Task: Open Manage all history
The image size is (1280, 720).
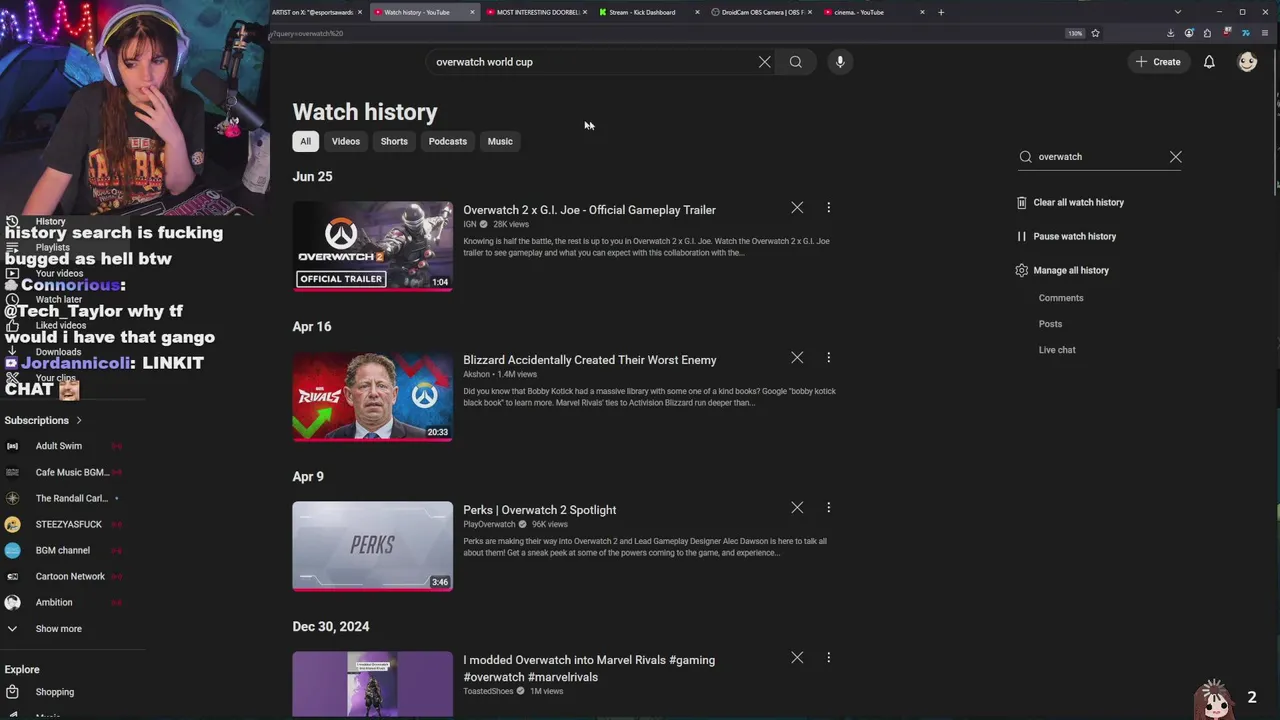Action: click(x=1062, y=270)
